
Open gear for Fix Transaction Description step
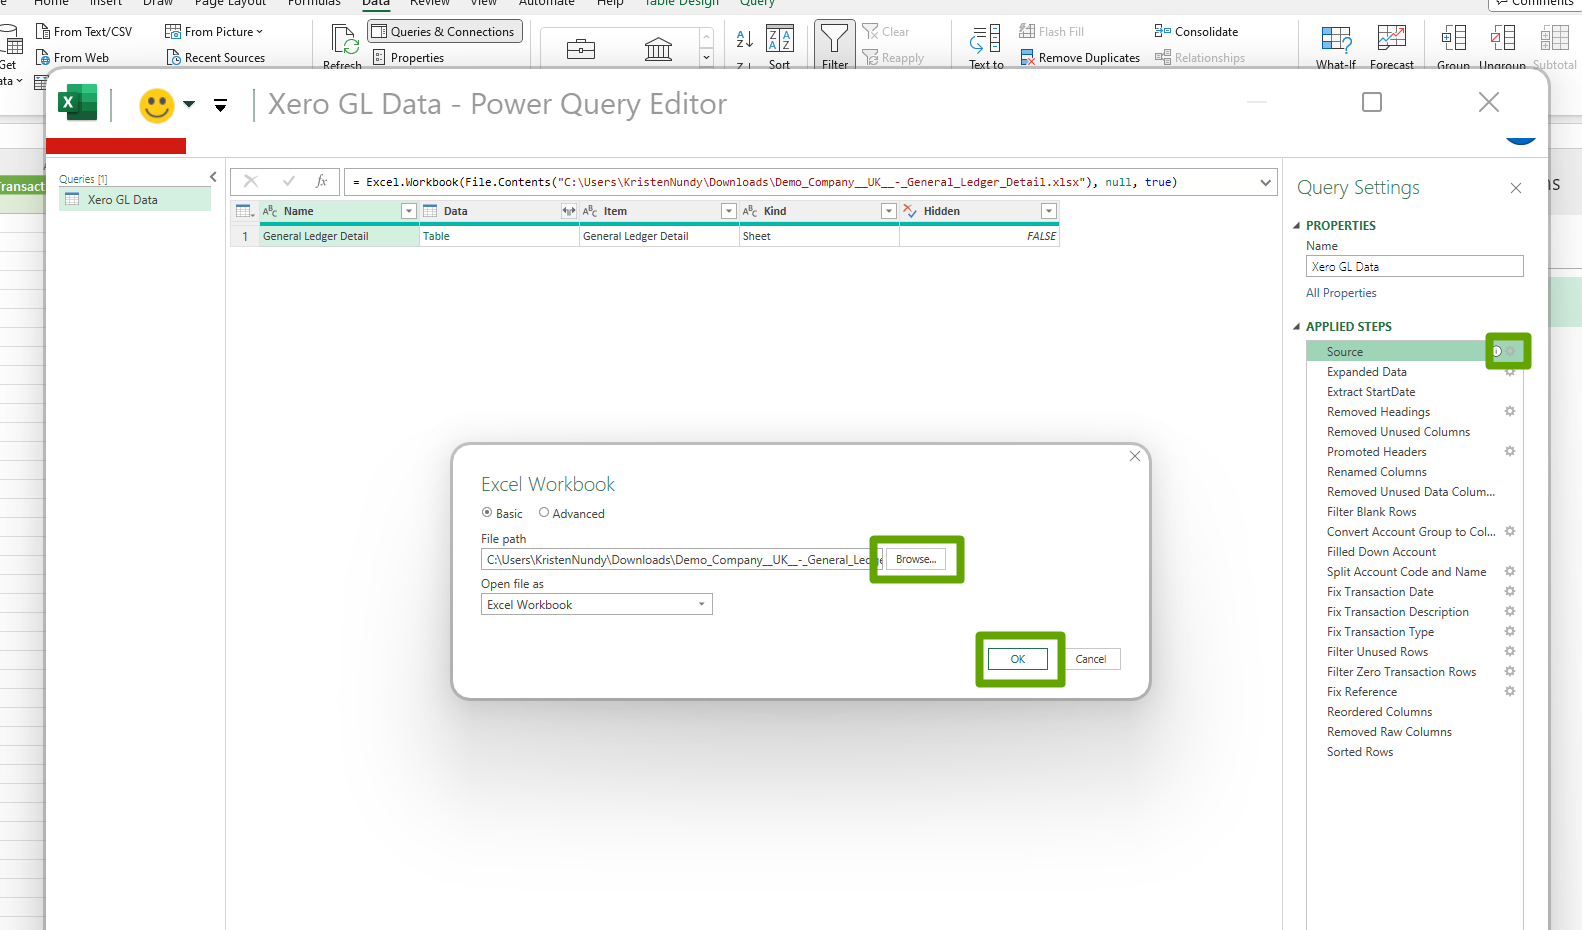(1510, 611)
